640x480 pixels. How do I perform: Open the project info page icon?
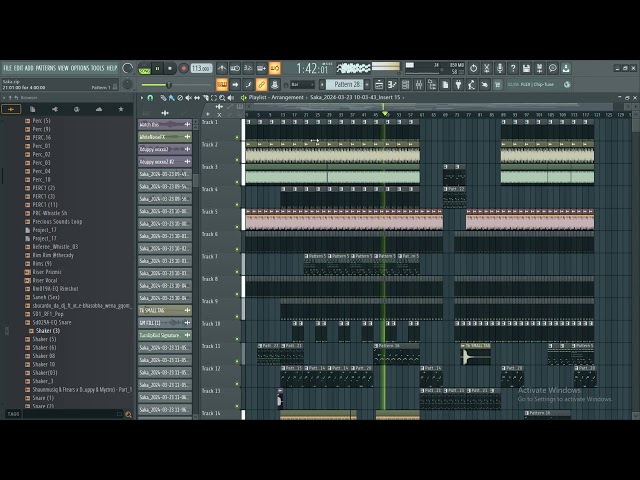(445, 84)
